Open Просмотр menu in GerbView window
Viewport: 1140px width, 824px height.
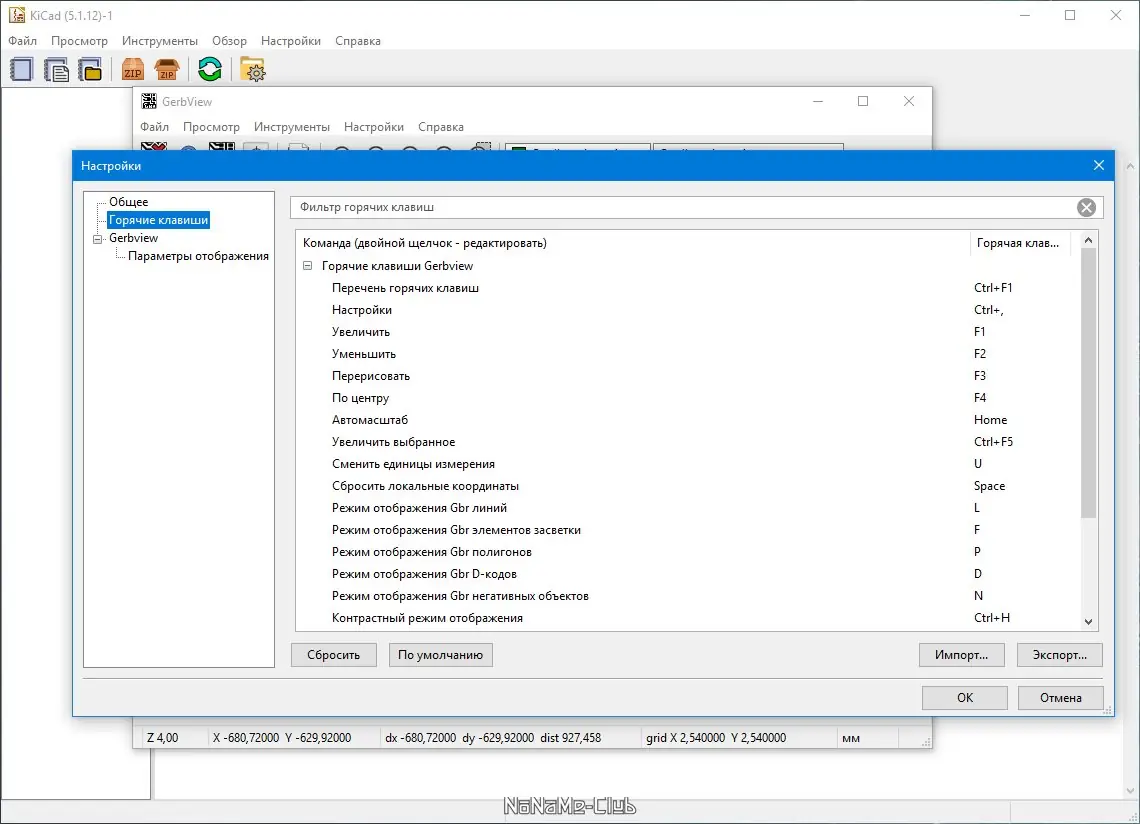(212, 127)
